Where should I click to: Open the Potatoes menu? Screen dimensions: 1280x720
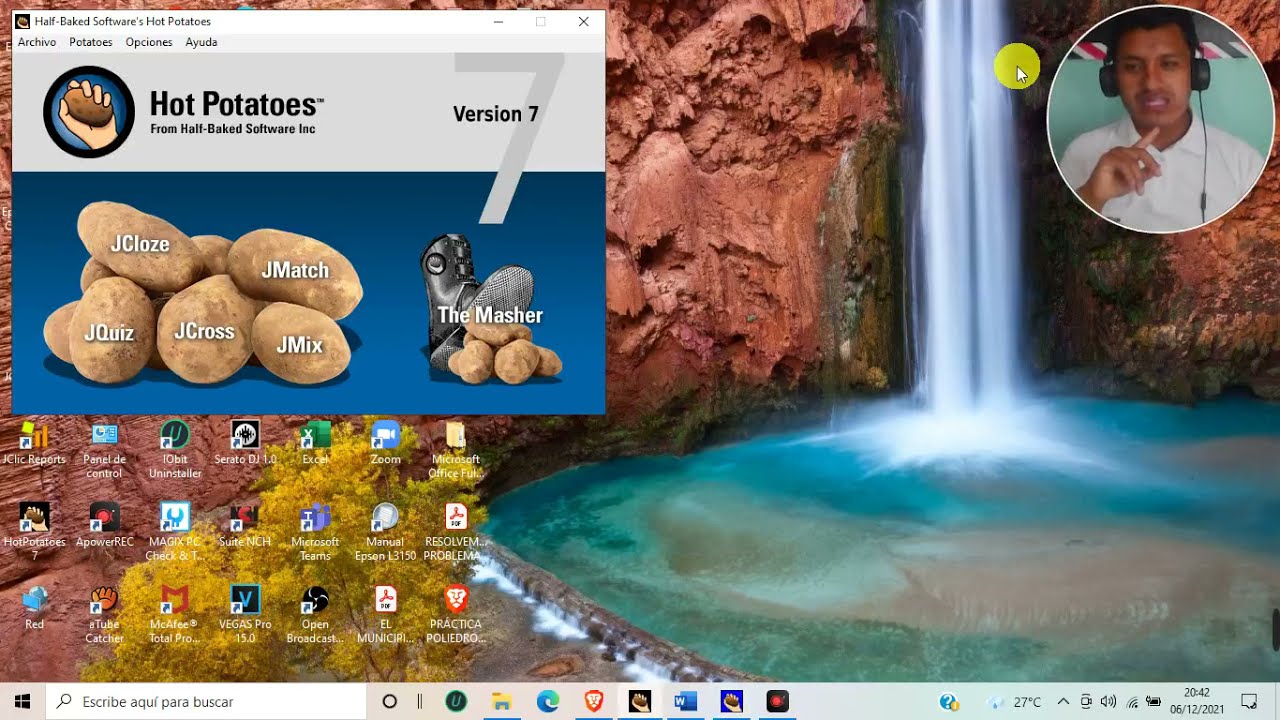91,42
